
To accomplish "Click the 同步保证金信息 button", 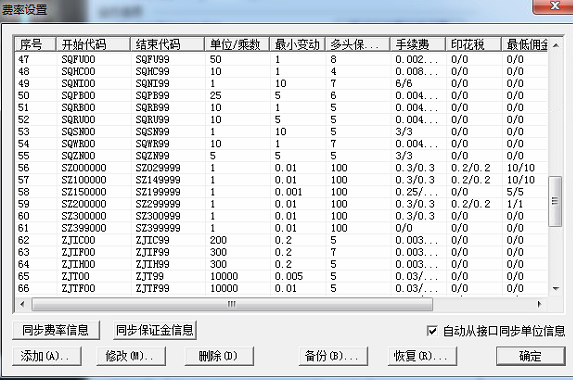I will tap(155, 330).
